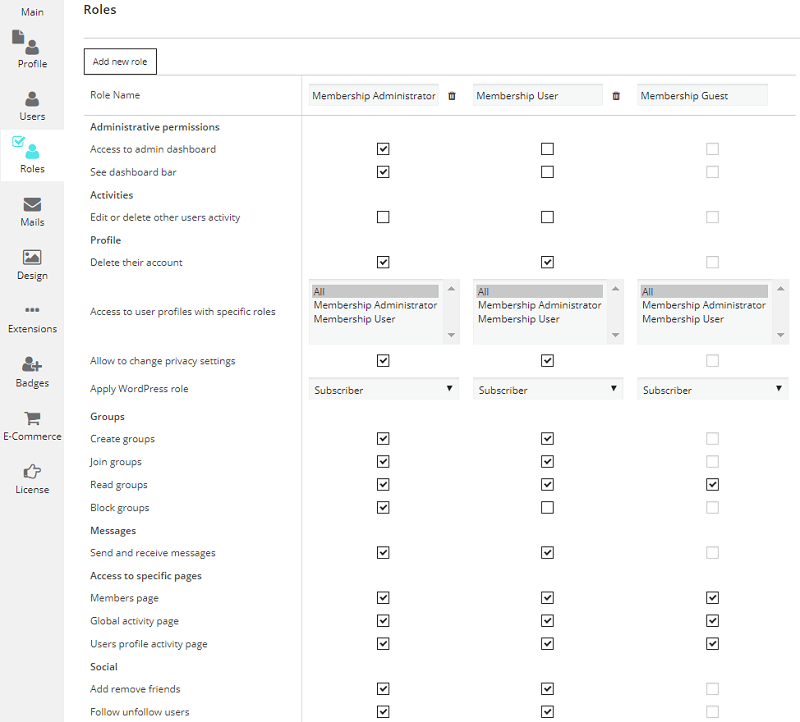Select the Roles sidebar icon
This screenshot has width=800, height=722.
coord(26,147)
